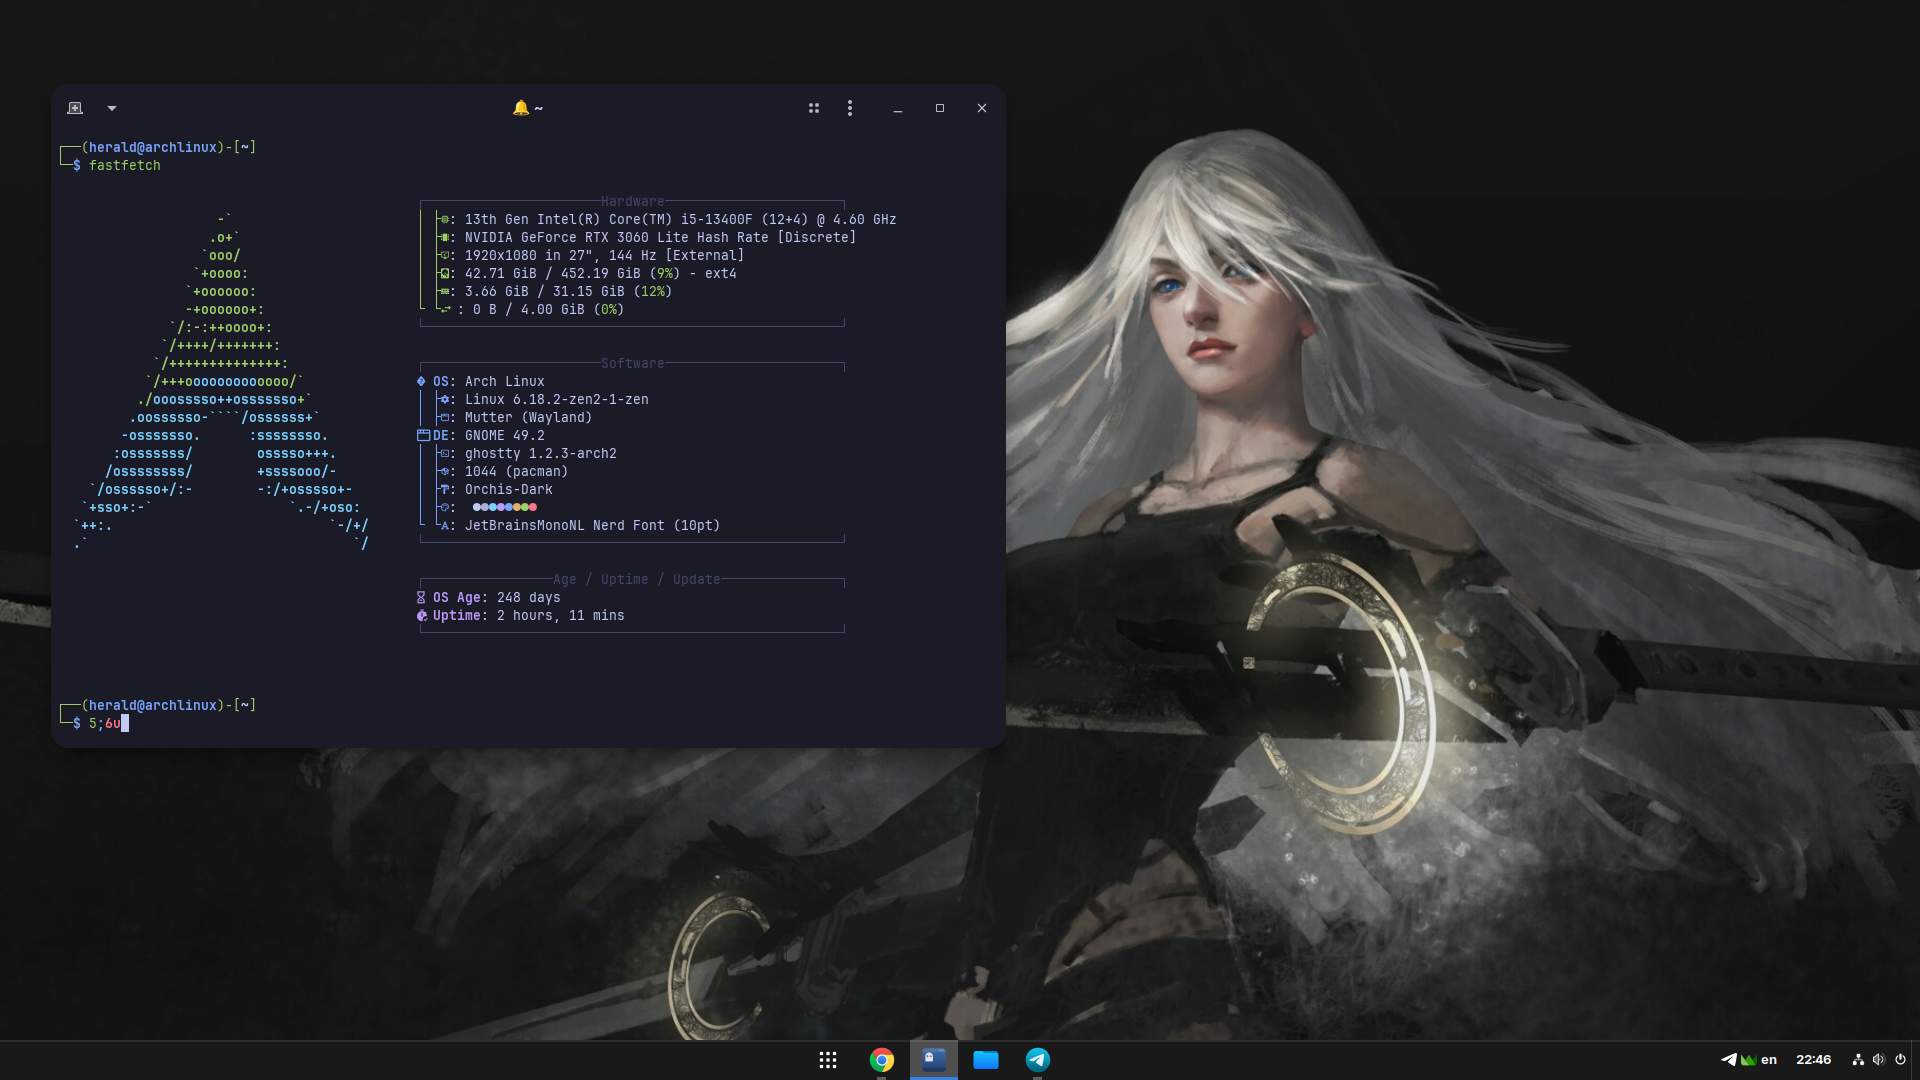
Task: Open the tab overview grid
Action: tap(814, 108)
